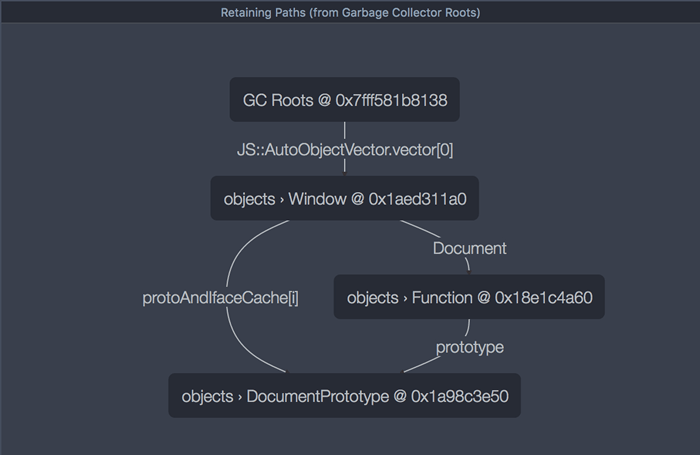Click the chevron separator in the DocumentPrototype node

(240, 397)
